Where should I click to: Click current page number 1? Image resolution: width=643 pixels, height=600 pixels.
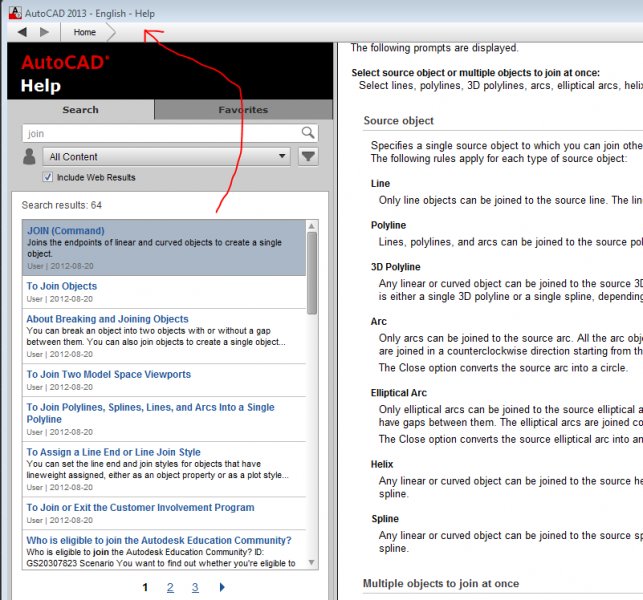tap(145, 587)
